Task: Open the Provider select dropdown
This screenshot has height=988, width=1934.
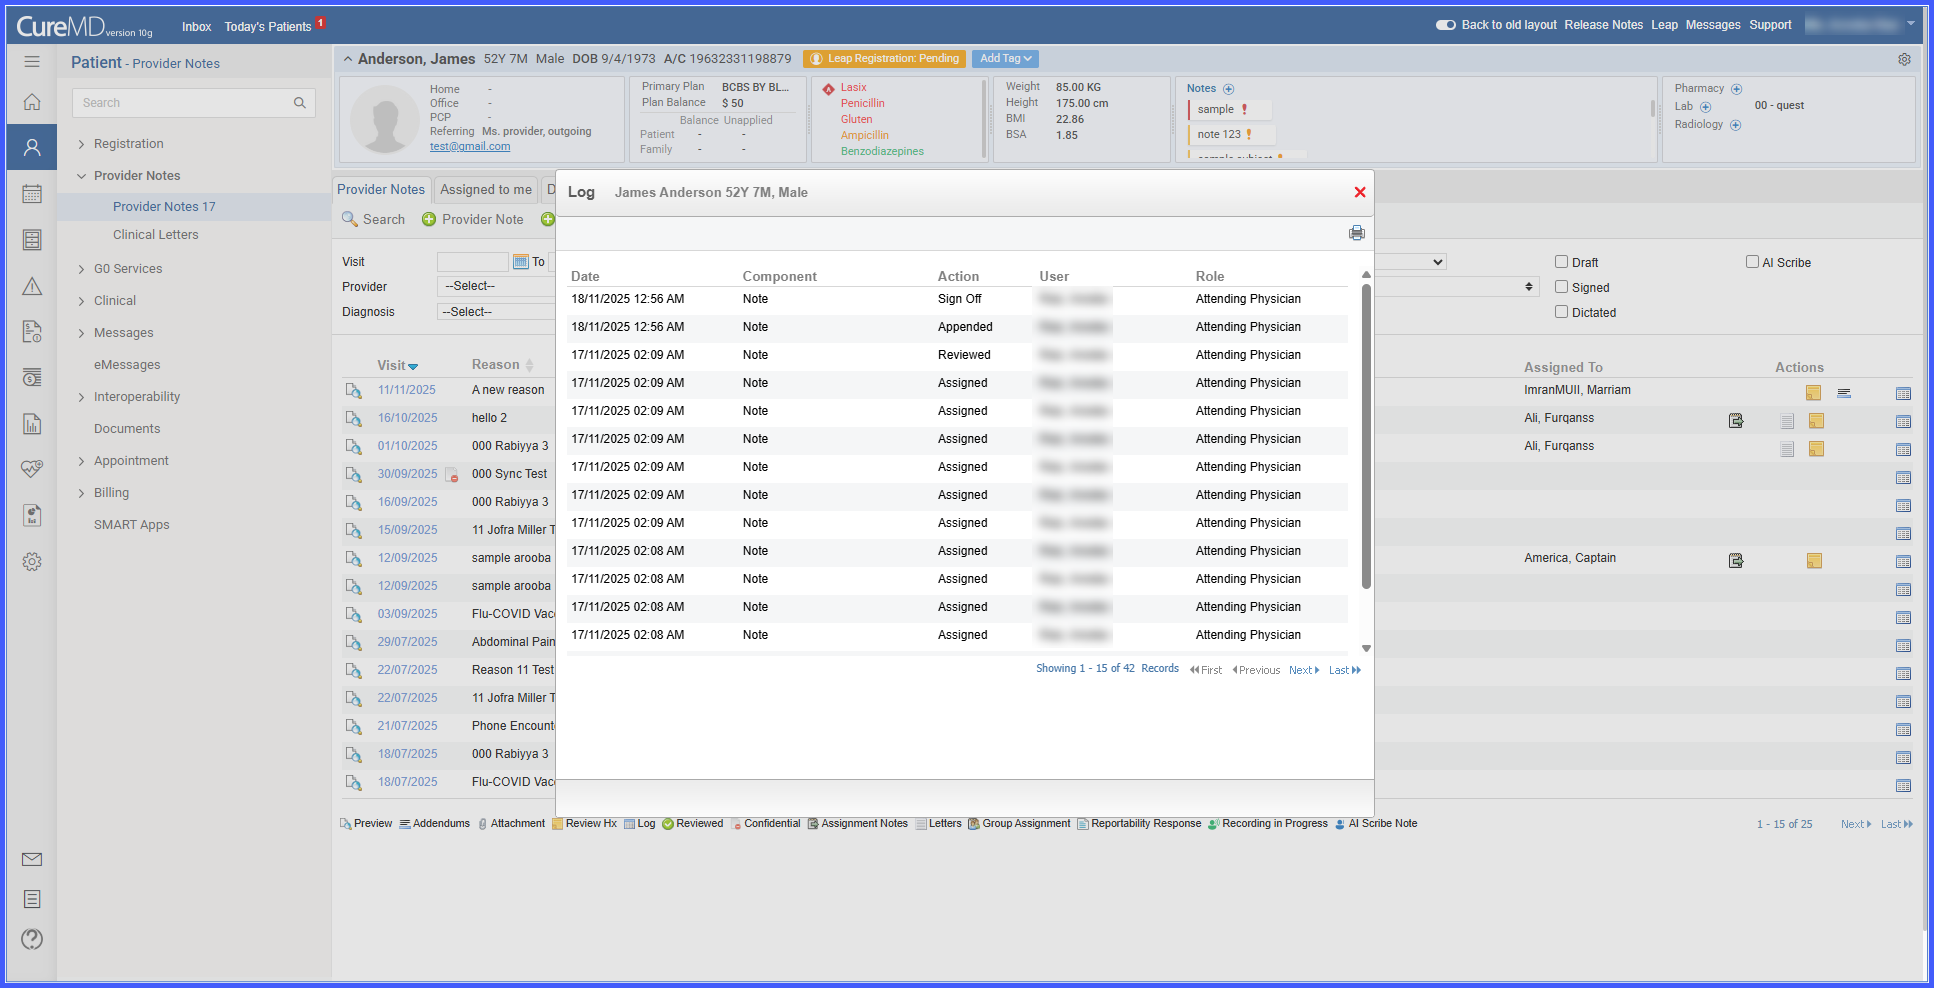Action: click(x=496, y=286)
